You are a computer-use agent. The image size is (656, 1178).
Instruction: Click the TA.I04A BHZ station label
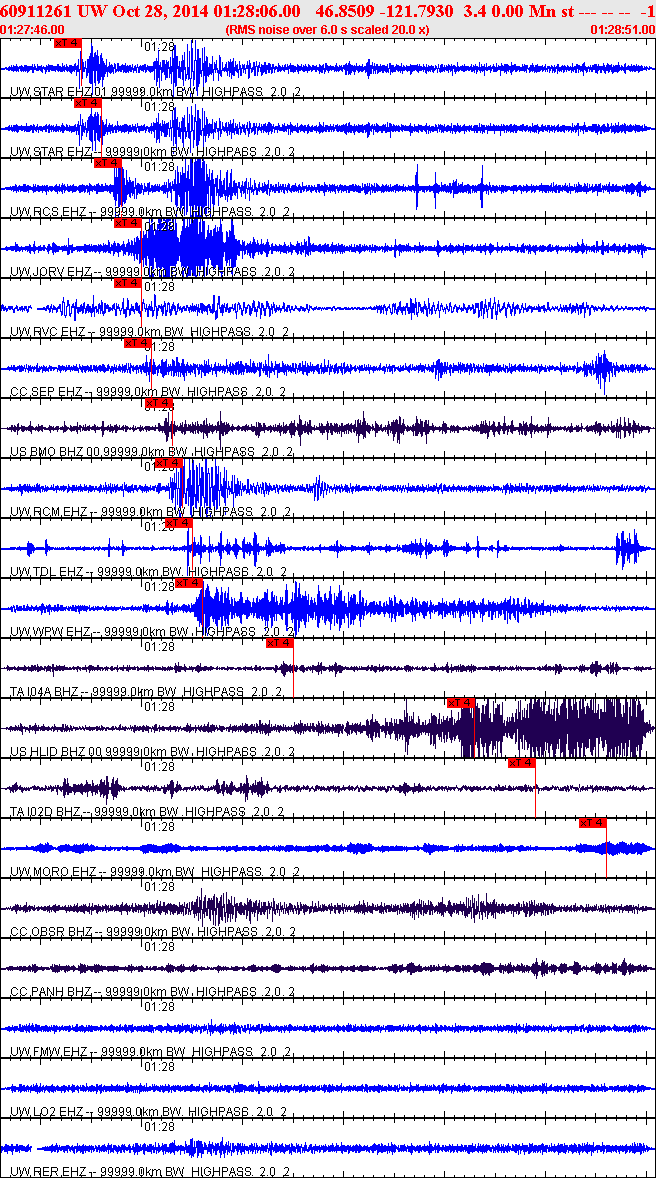50,693
